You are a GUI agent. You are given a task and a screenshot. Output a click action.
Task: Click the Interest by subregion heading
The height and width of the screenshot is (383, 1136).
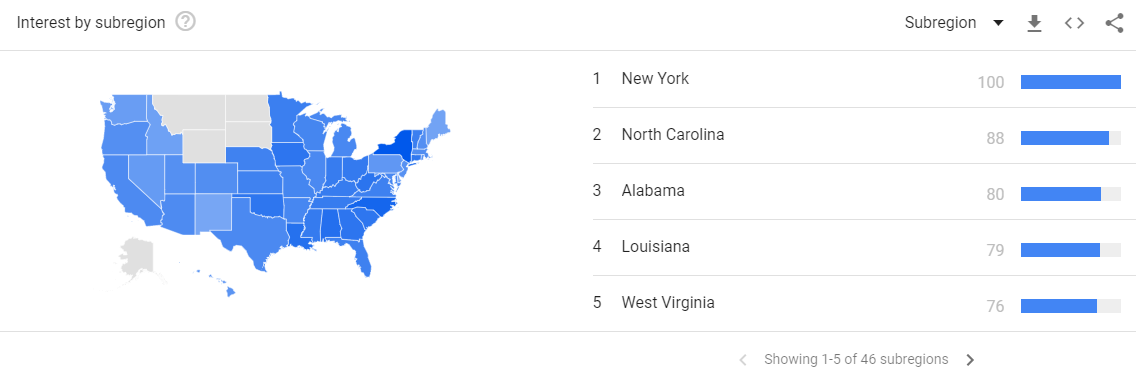[x=91, y=22]
